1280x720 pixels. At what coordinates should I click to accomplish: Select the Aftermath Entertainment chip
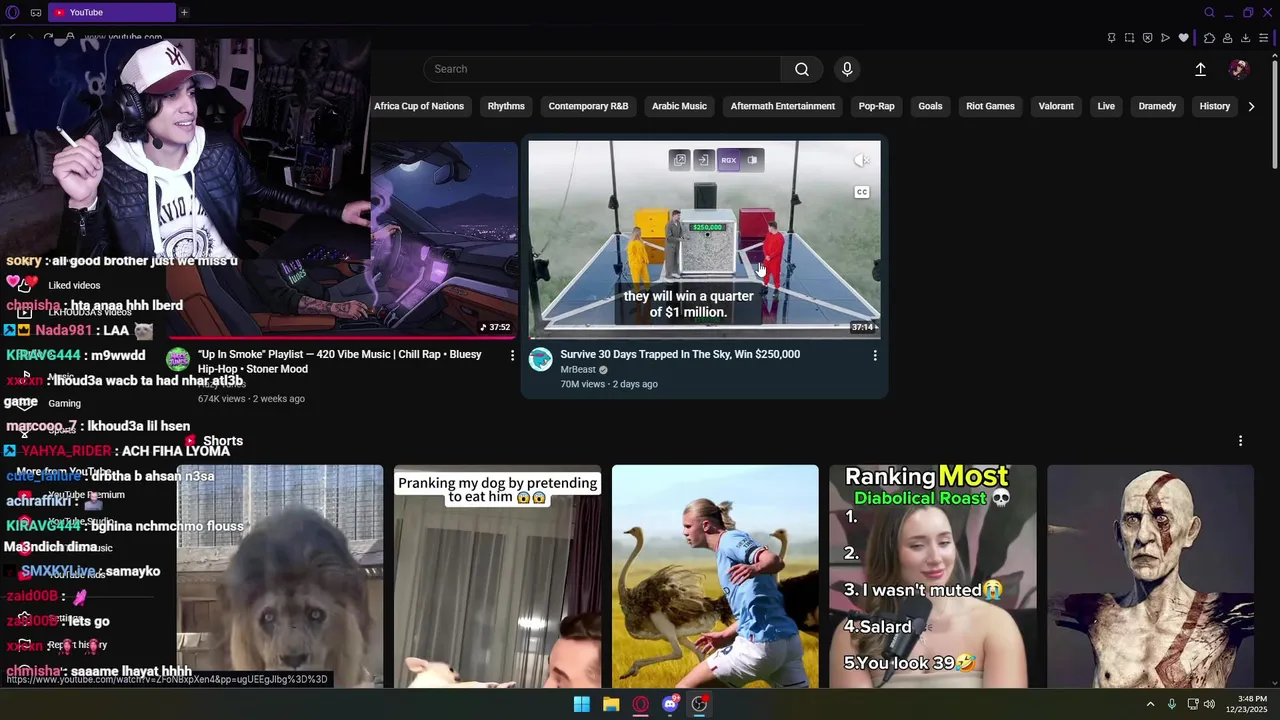(x=782, y=106)
